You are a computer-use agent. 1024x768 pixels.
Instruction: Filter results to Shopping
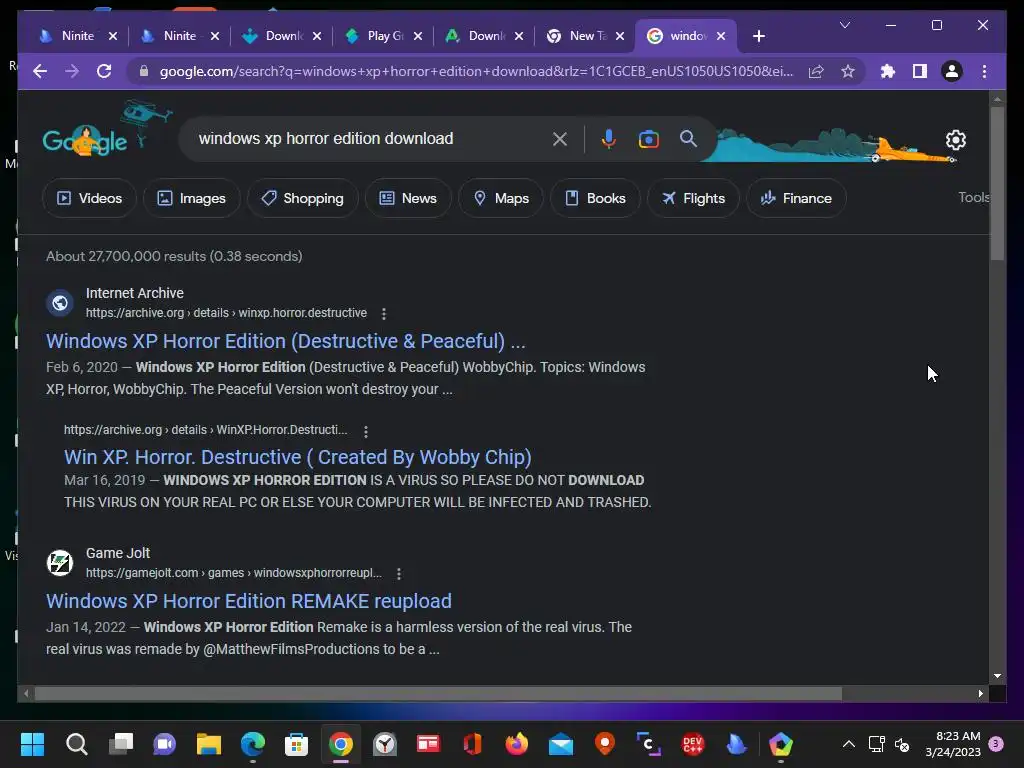pos(302,198)
